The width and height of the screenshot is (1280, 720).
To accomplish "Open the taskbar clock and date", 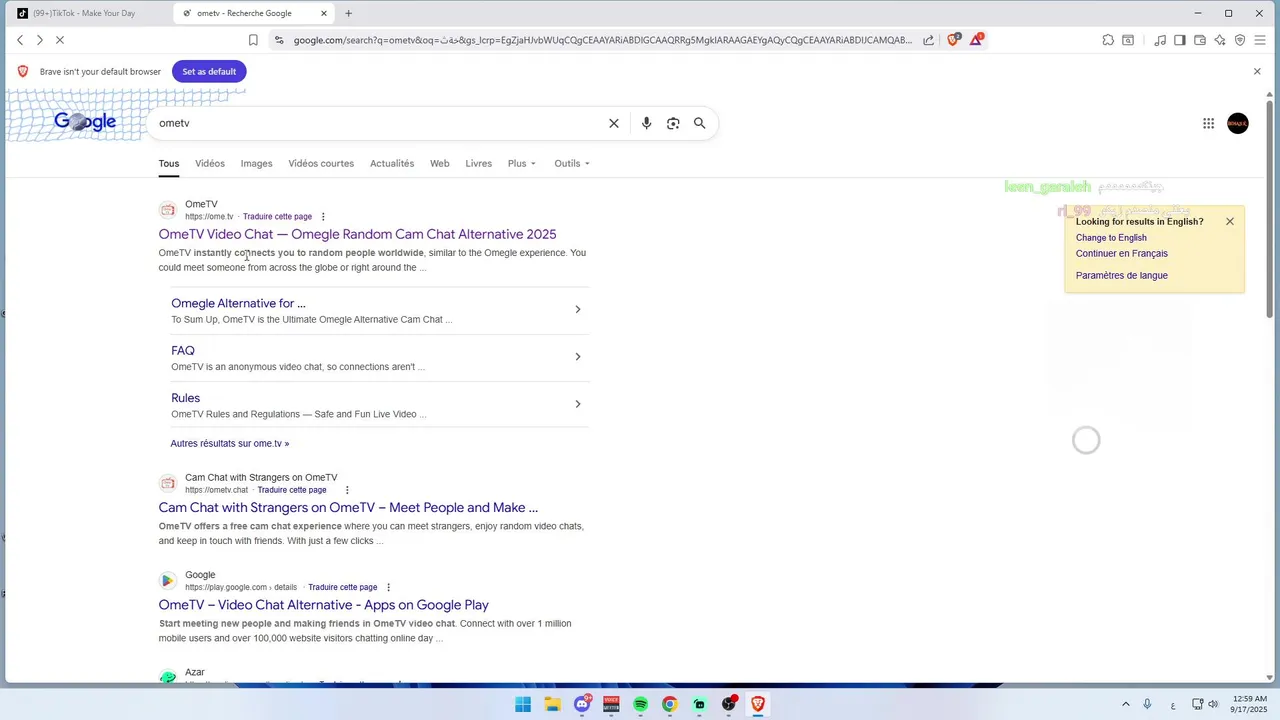I will pos(1250,704).
